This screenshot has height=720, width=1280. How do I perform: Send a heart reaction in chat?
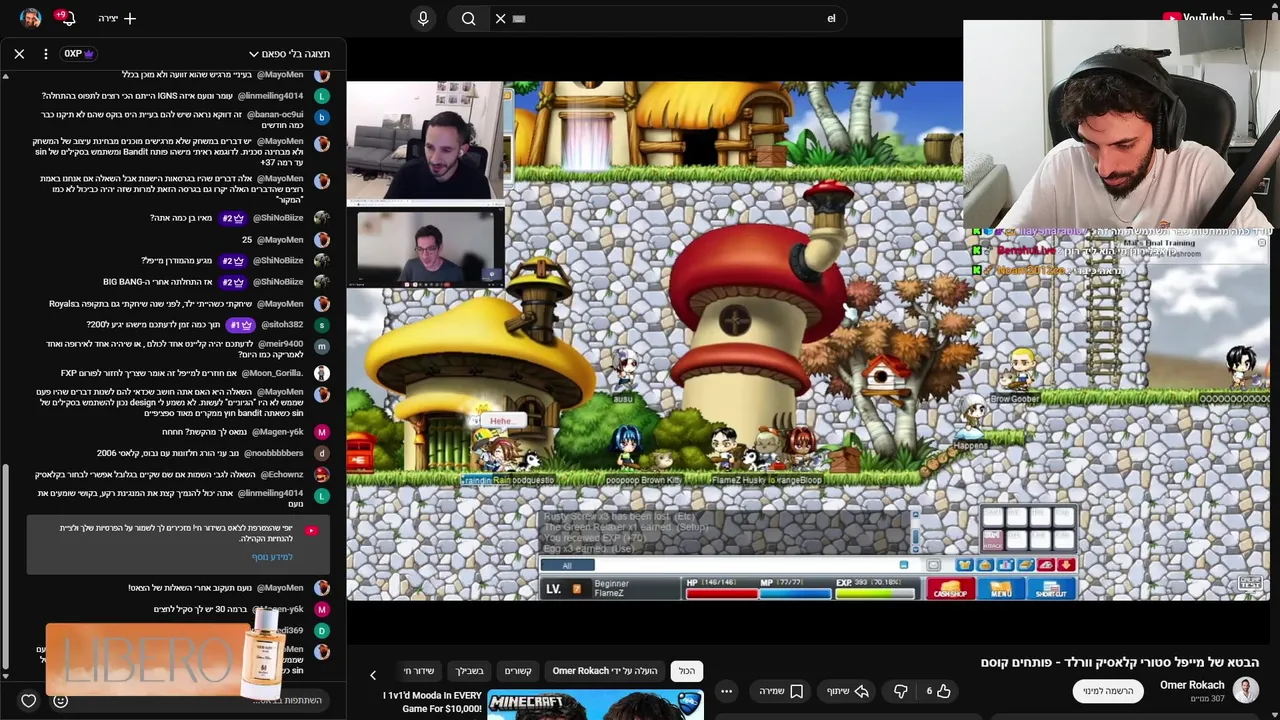click(29, 701)
